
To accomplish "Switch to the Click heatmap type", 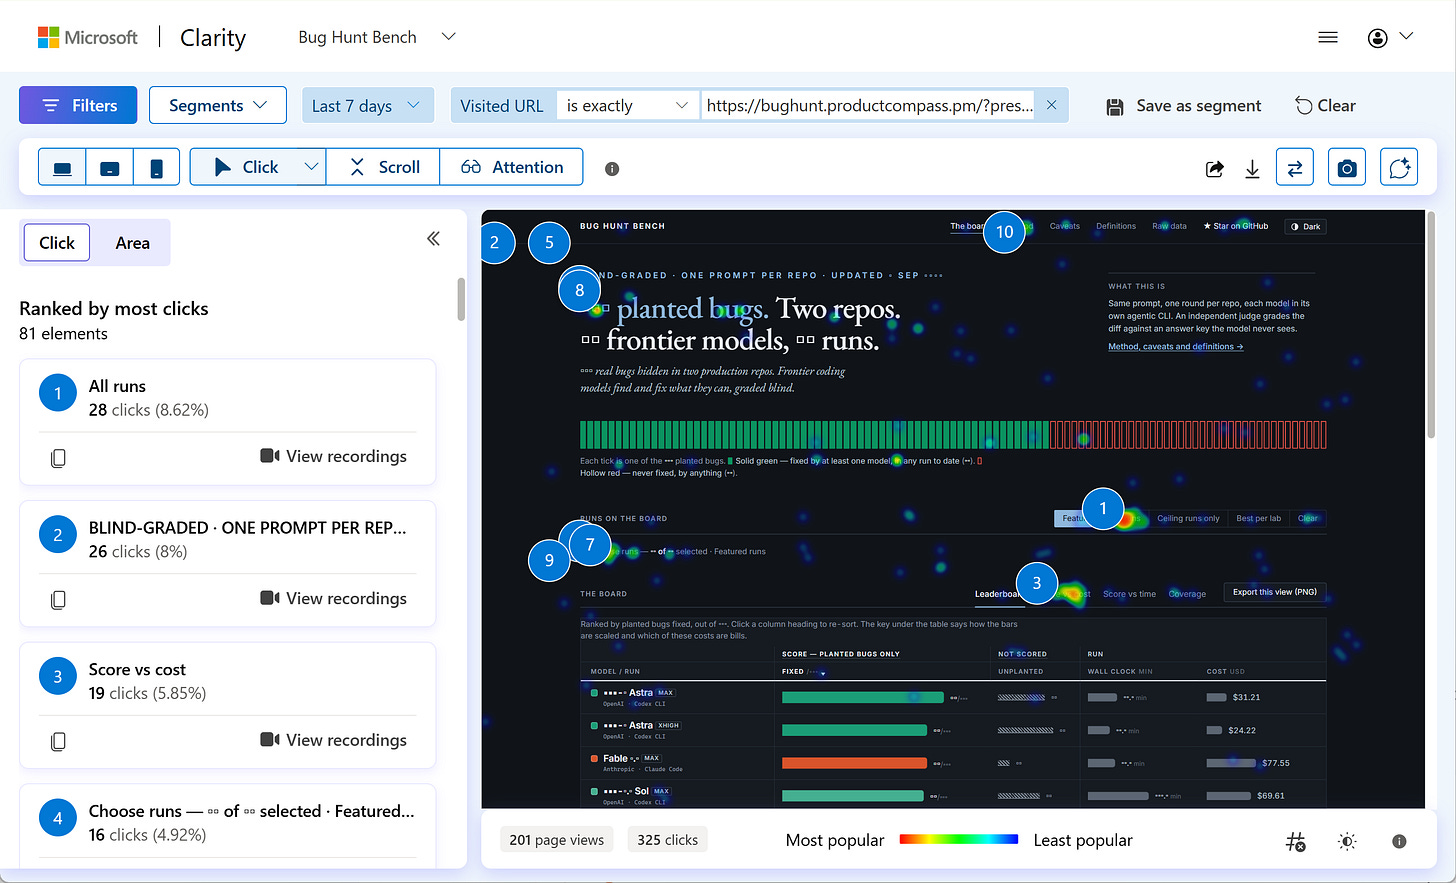I will click(246, 168).
